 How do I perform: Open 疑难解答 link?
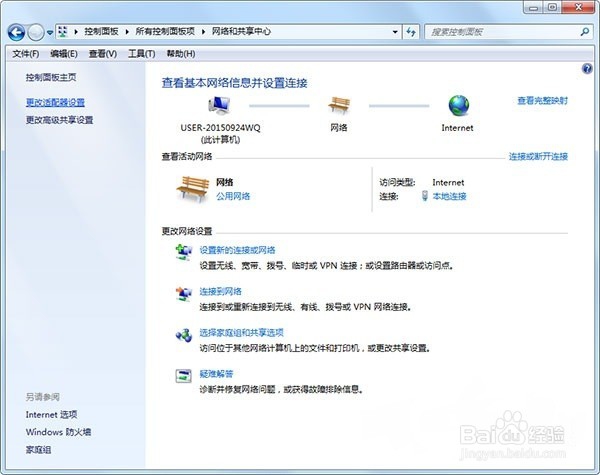pos(216,374)
